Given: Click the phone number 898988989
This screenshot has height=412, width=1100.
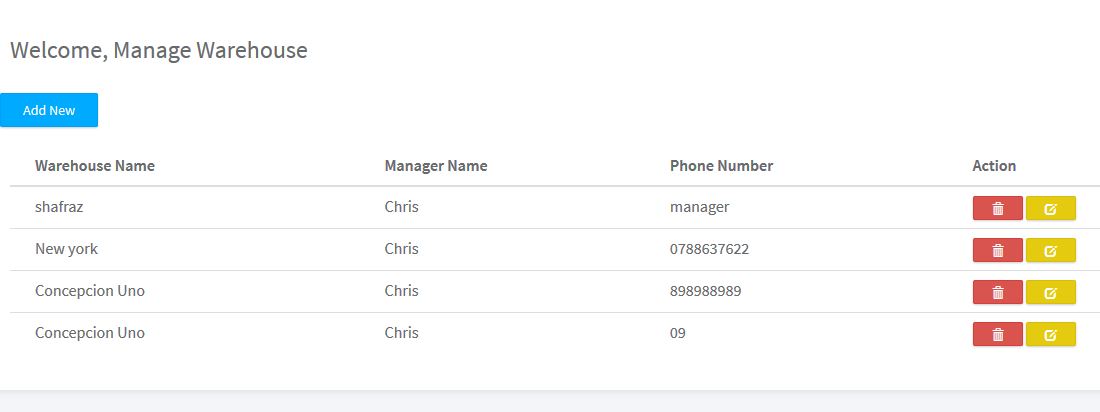Looking at the screenshot, I should coord(706,291).
